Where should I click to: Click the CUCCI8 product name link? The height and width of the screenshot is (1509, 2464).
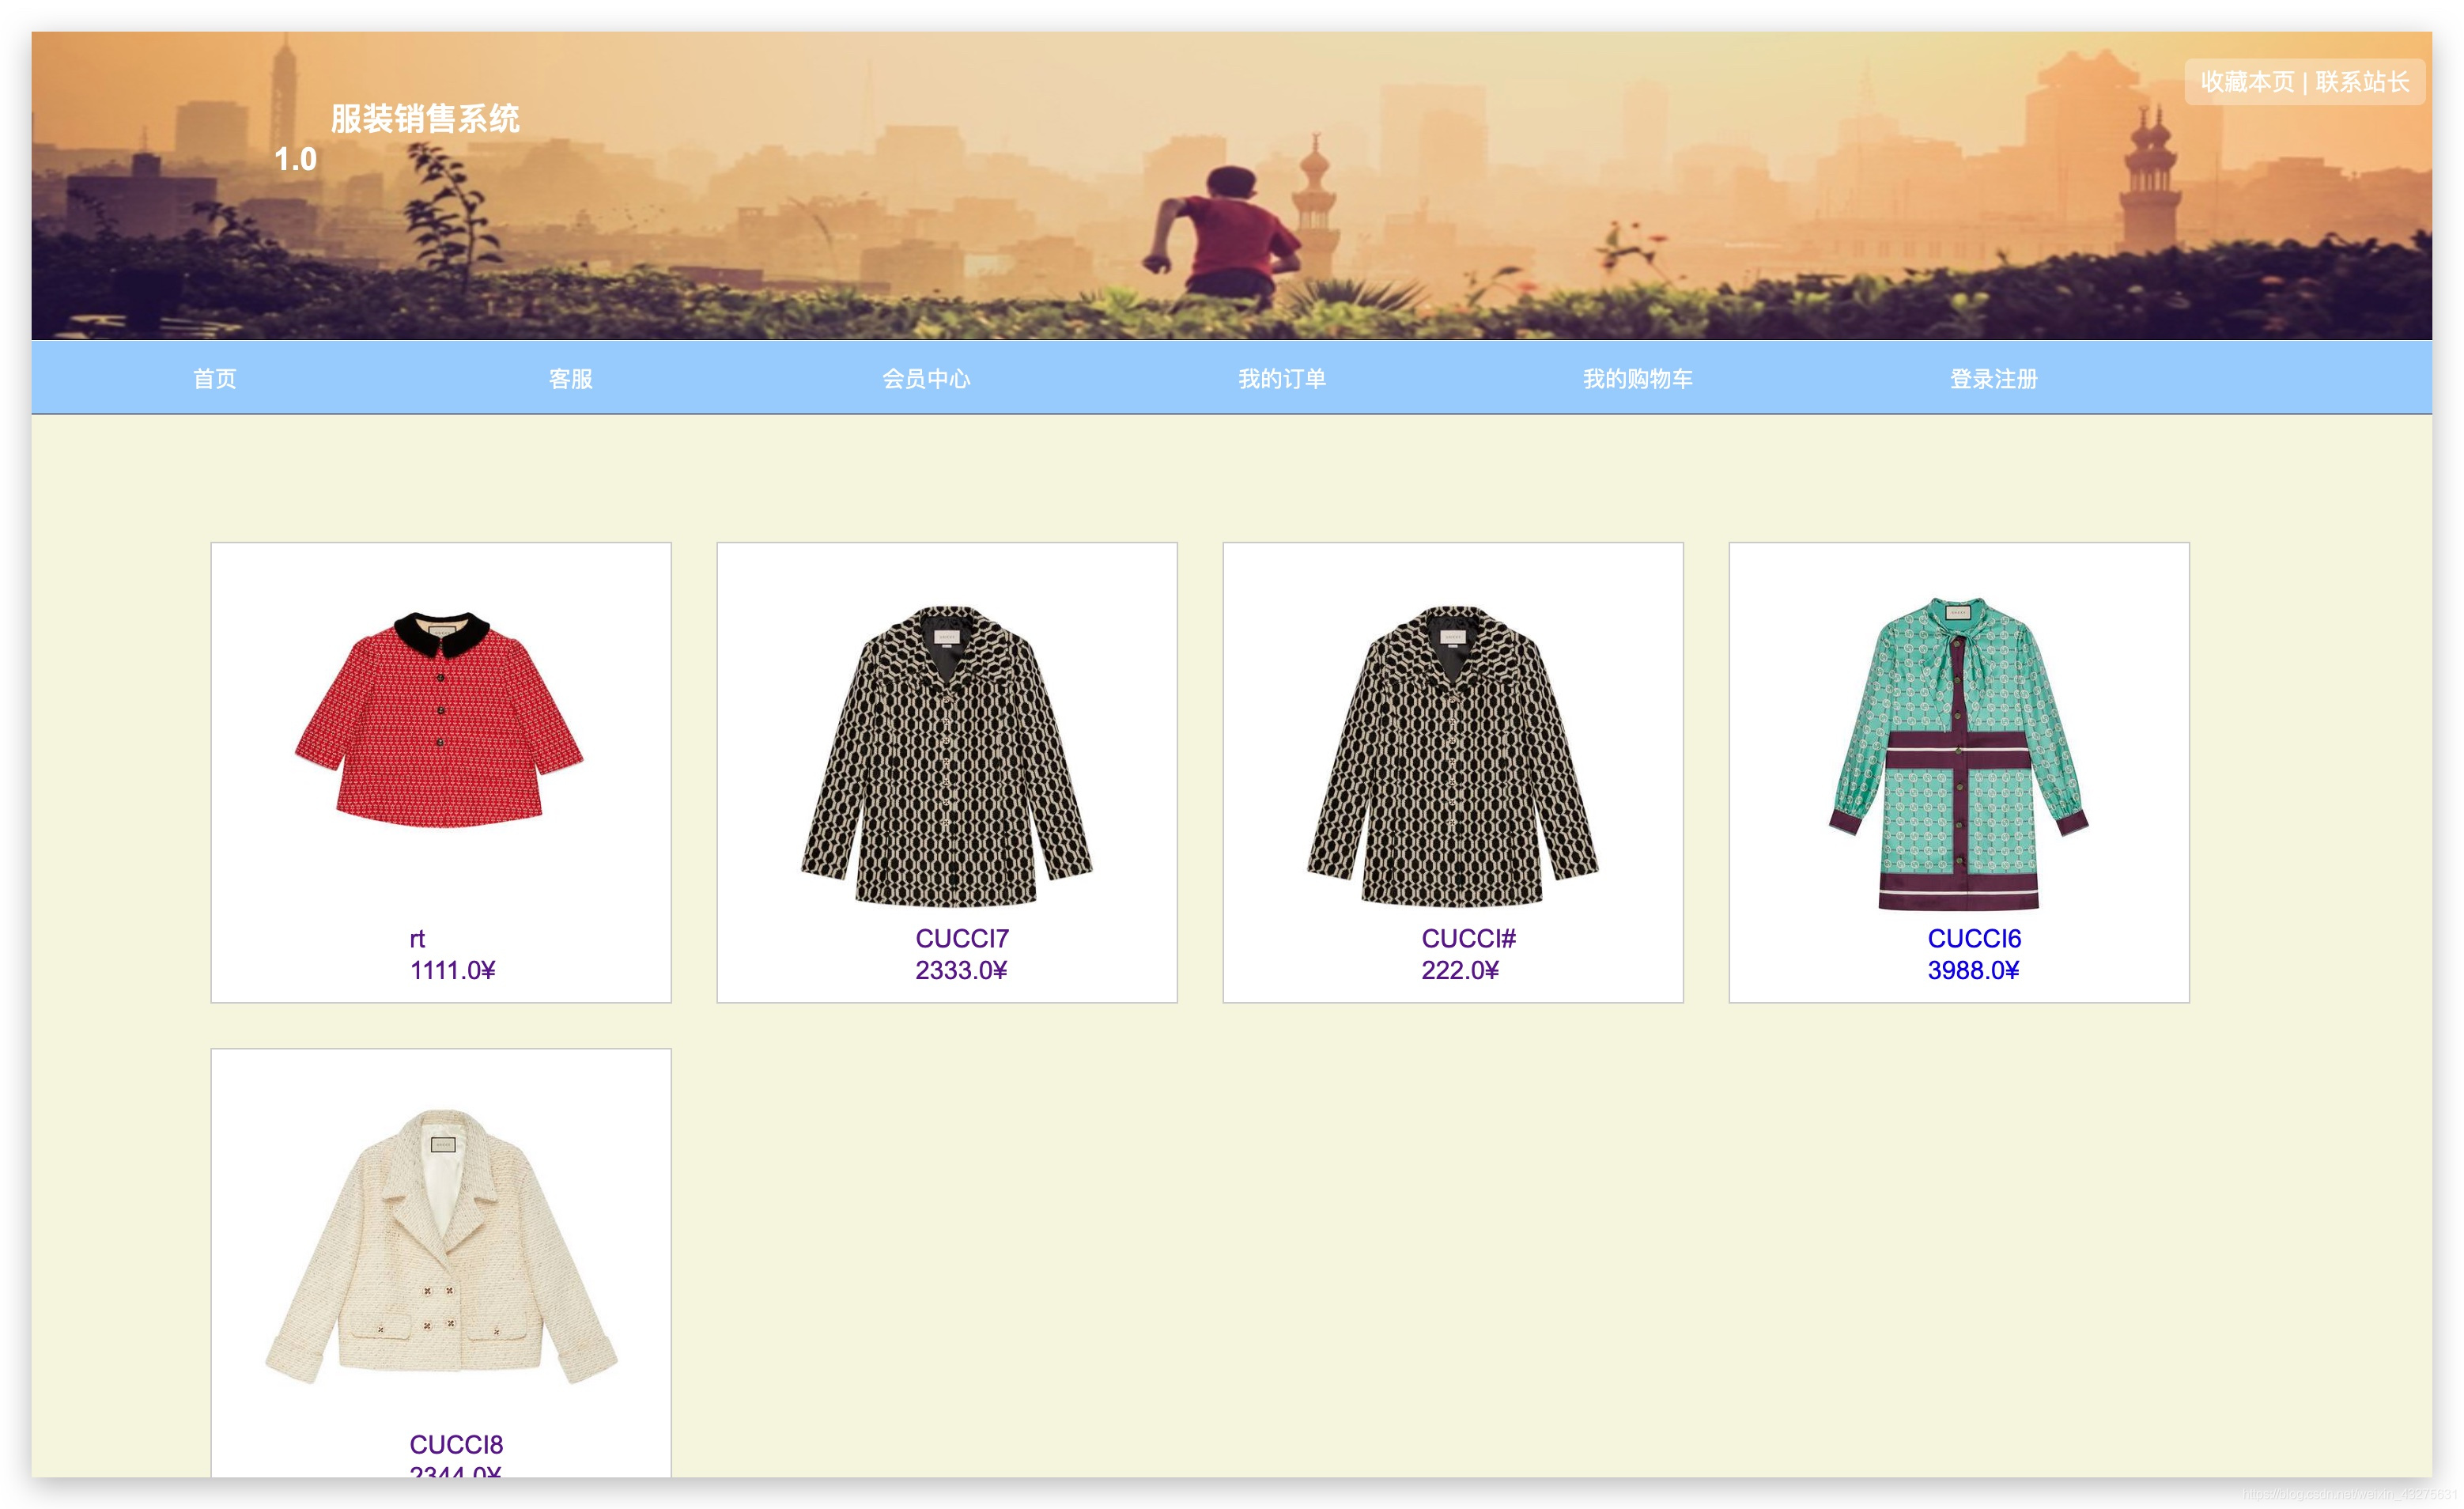(x=456, y=1444)
